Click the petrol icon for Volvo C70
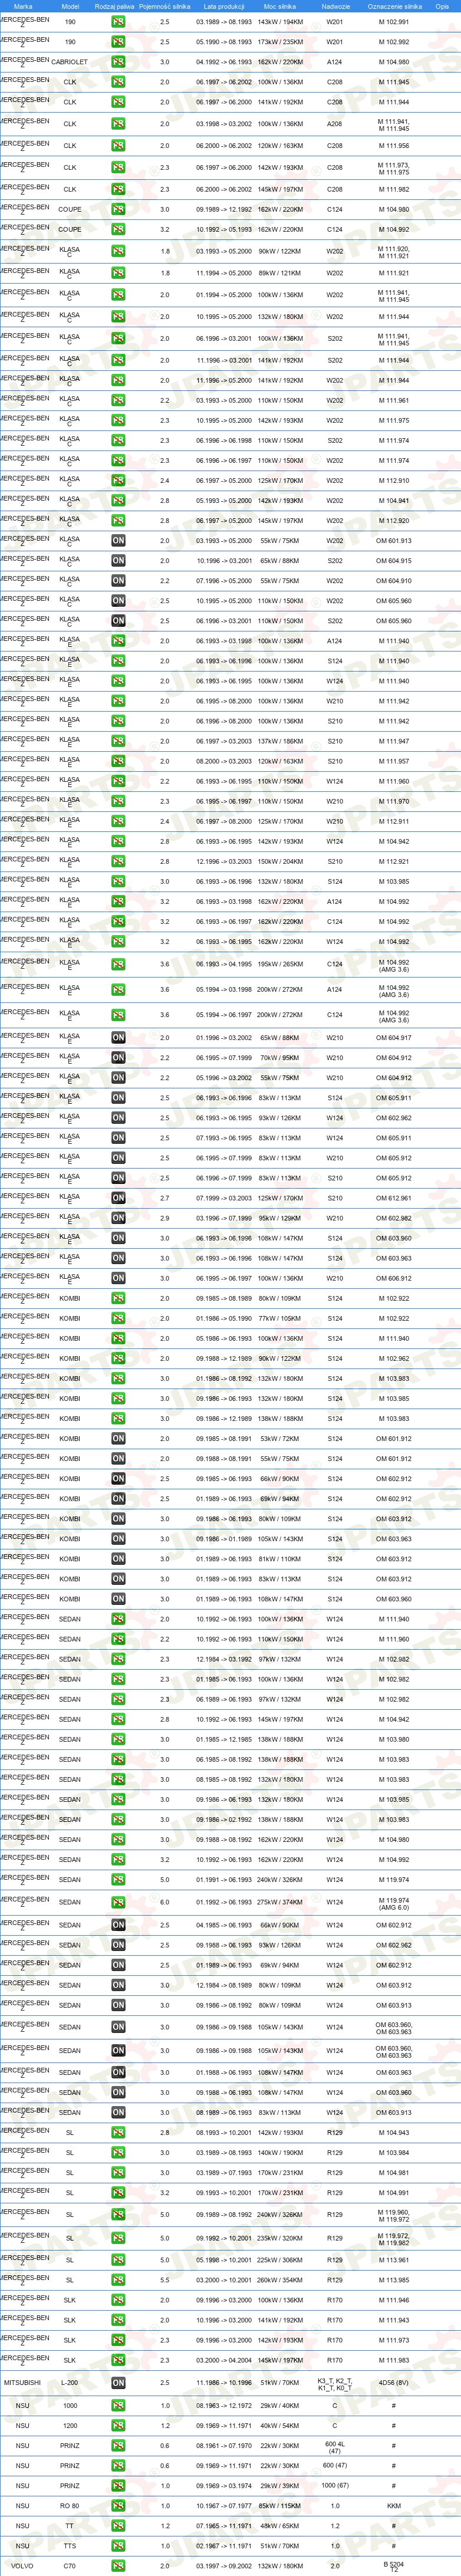Image resolution: width=461 pixels, height=2576 pixels. pyautogui.click(x=118, y=2566)
